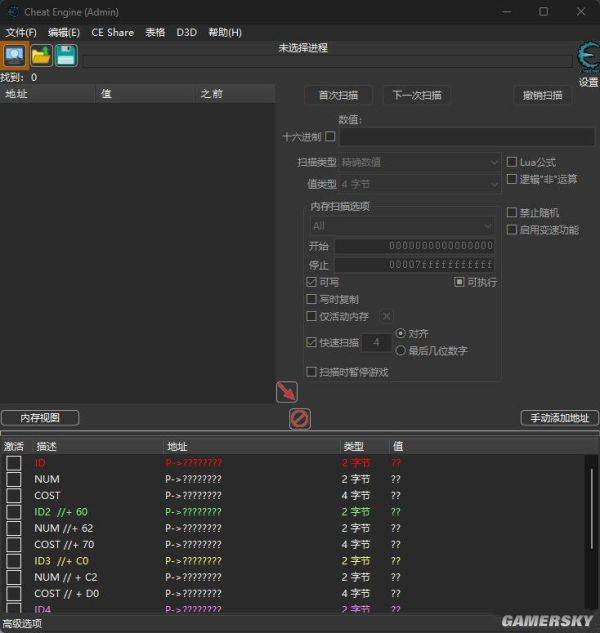Open a cheat table file folder icon
Screen dimensions: 600x633
[41, 55]
